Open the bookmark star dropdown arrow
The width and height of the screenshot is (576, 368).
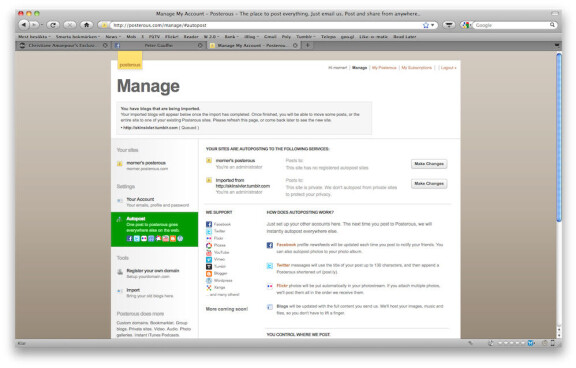pos(432,25)
